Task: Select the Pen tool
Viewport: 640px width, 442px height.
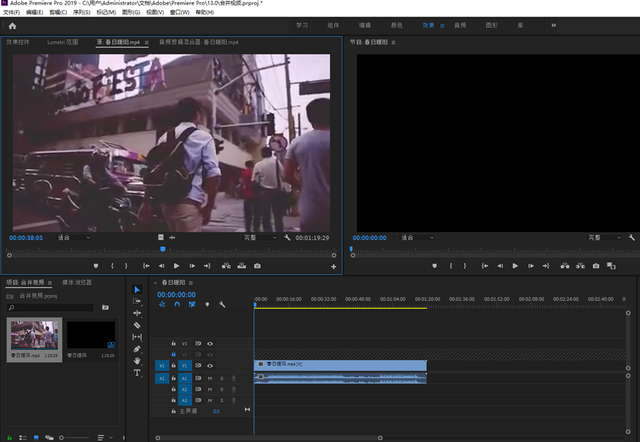Action: click(x=137, y=349)
